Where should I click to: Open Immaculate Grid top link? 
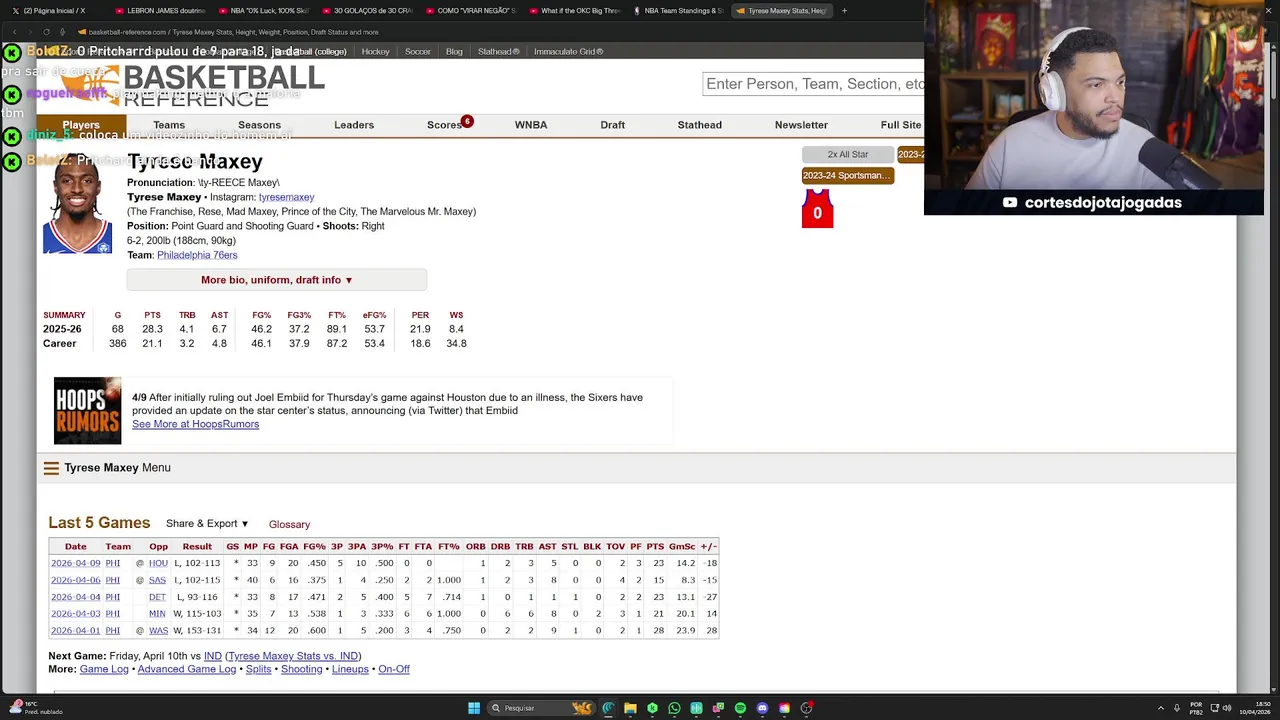tap(568, 51)
